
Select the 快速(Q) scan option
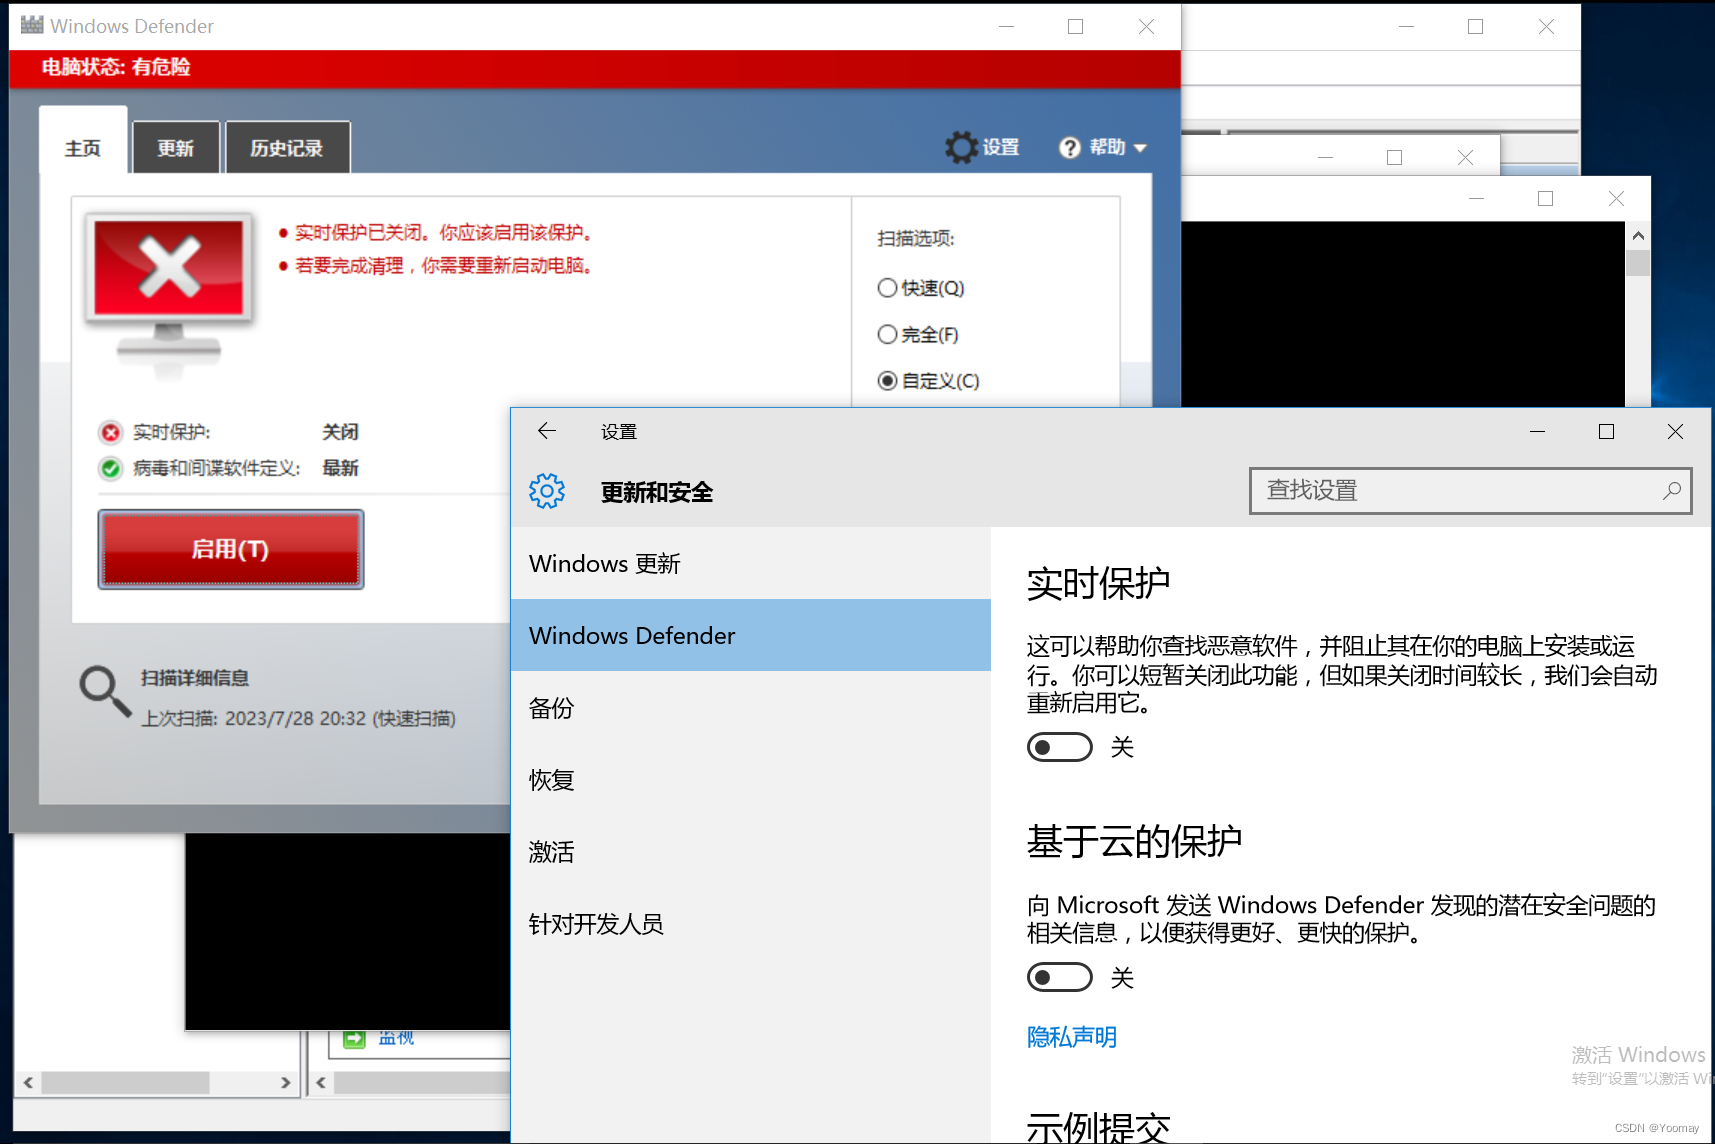(x=887, y=288)
